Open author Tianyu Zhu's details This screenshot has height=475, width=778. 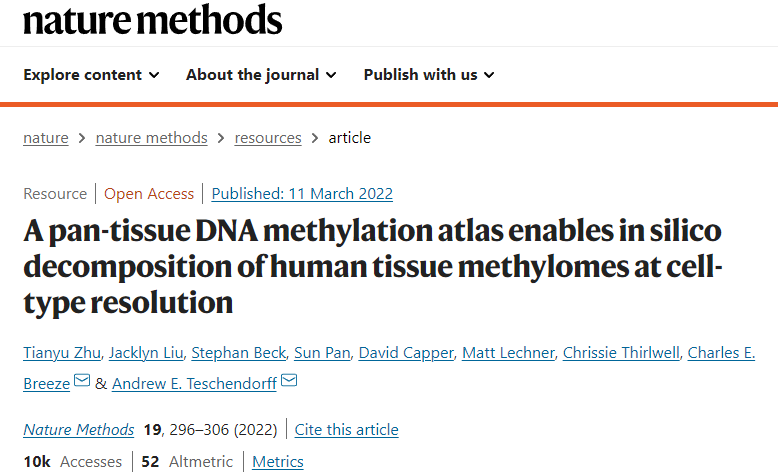[x=62, y=352]
